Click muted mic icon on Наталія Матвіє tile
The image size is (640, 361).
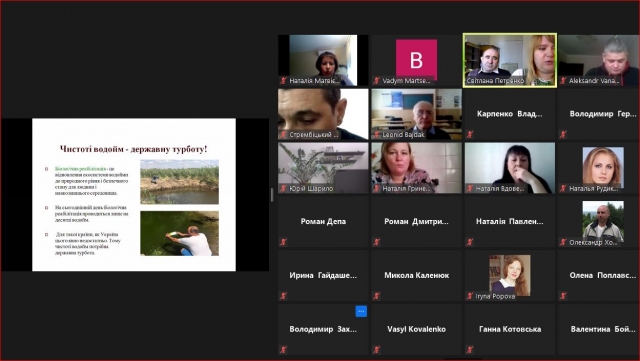[x=283, y=80]
